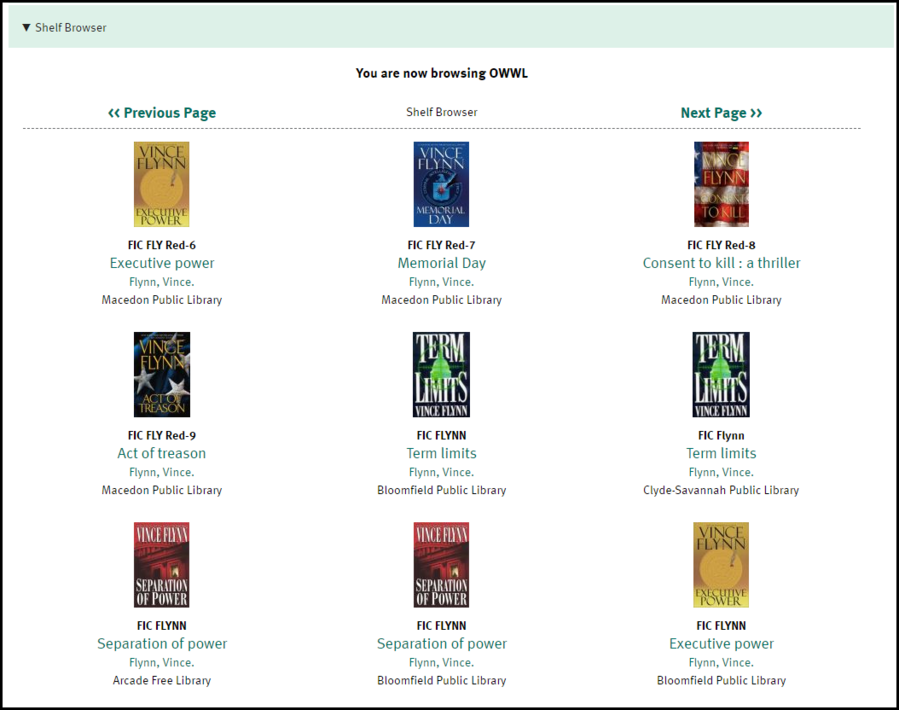Screen dimensions: 899x710
Task: Click author Flynn, Vince under Act of treason
Action: 162,473
